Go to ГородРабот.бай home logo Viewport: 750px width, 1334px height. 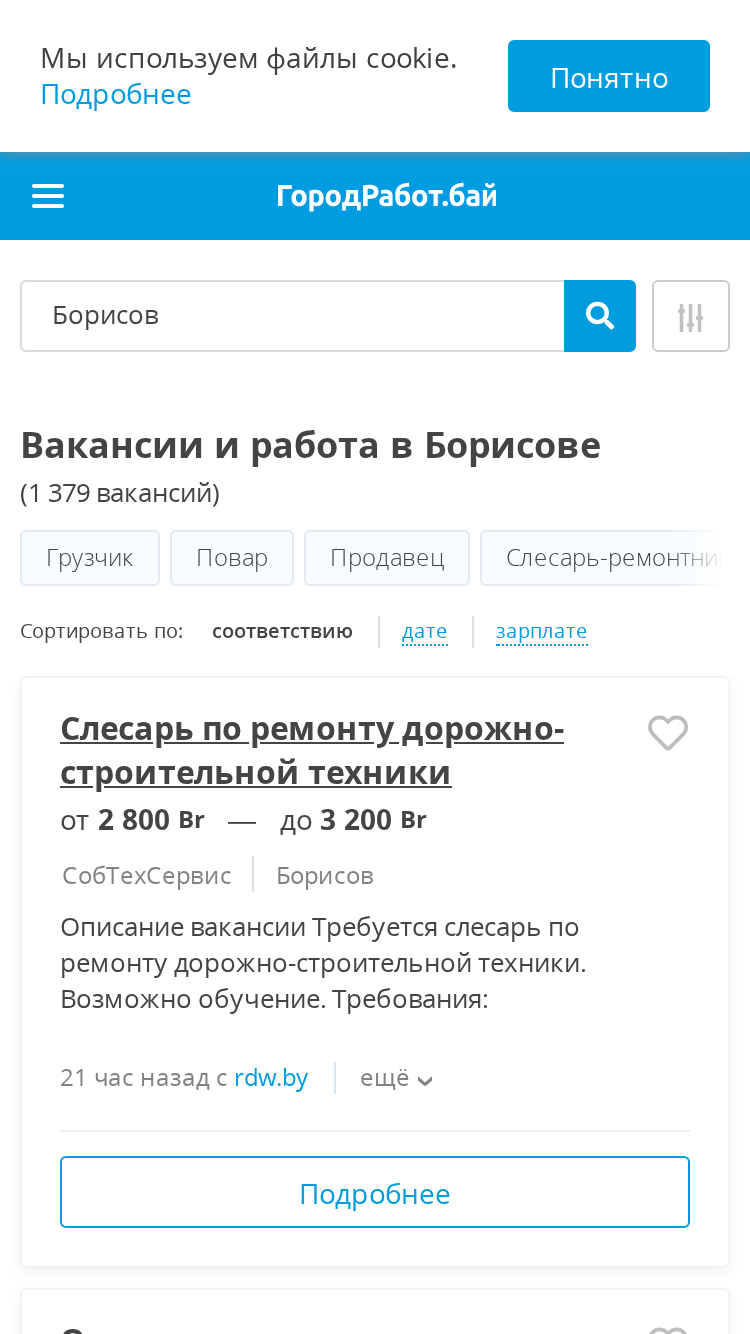pyautogui.click(x=387, y=196)
